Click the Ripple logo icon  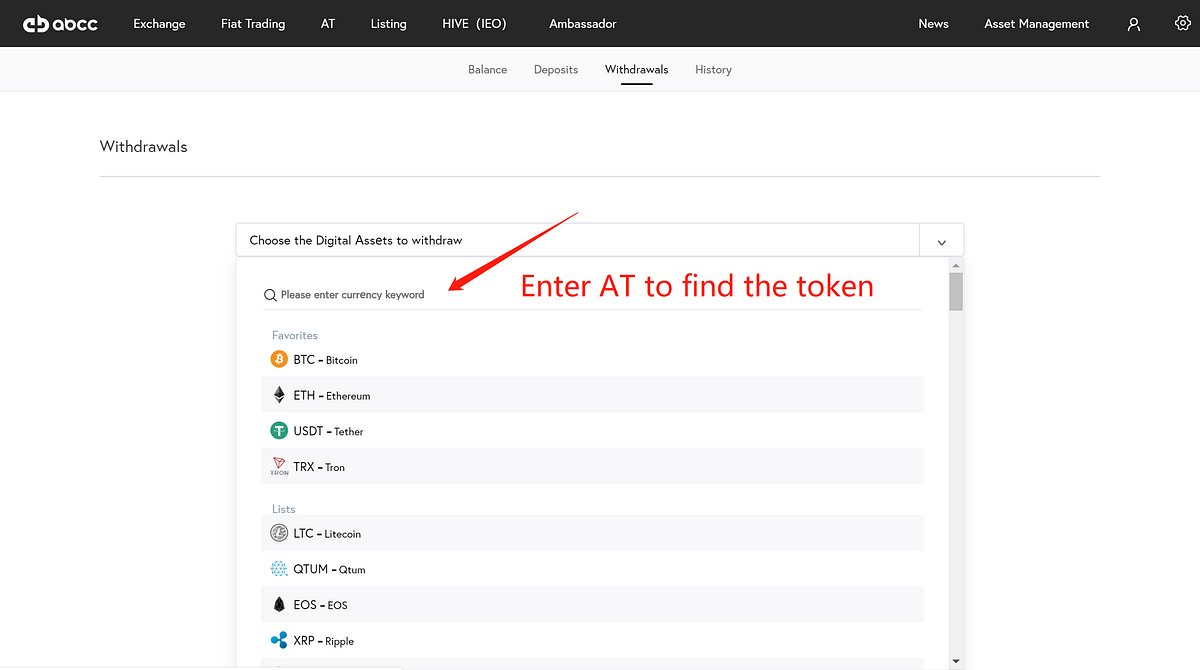[279, 640]
